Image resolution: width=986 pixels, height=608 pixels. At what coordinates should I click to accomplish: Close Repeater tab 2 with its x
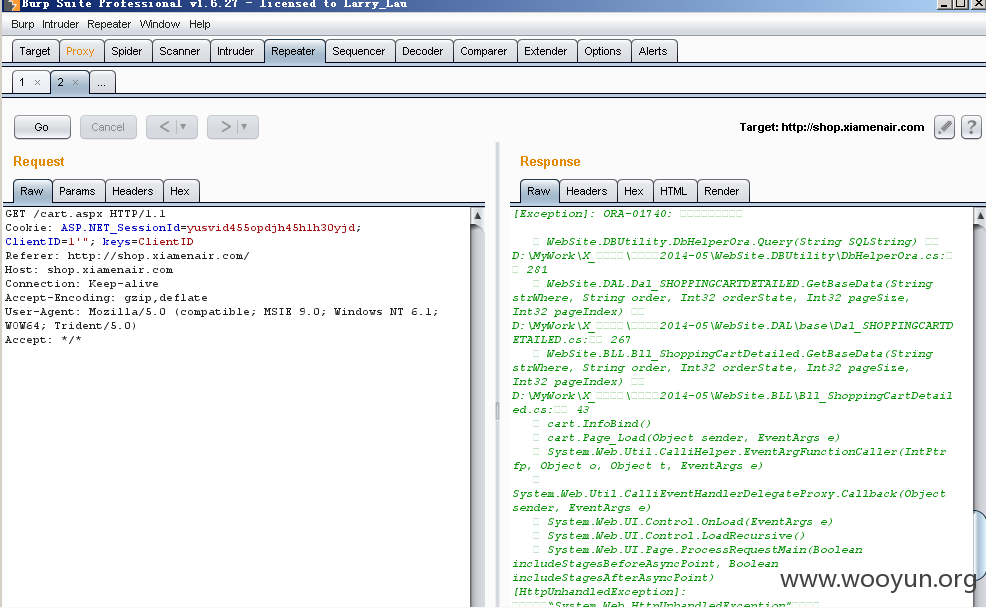point(75,82)
